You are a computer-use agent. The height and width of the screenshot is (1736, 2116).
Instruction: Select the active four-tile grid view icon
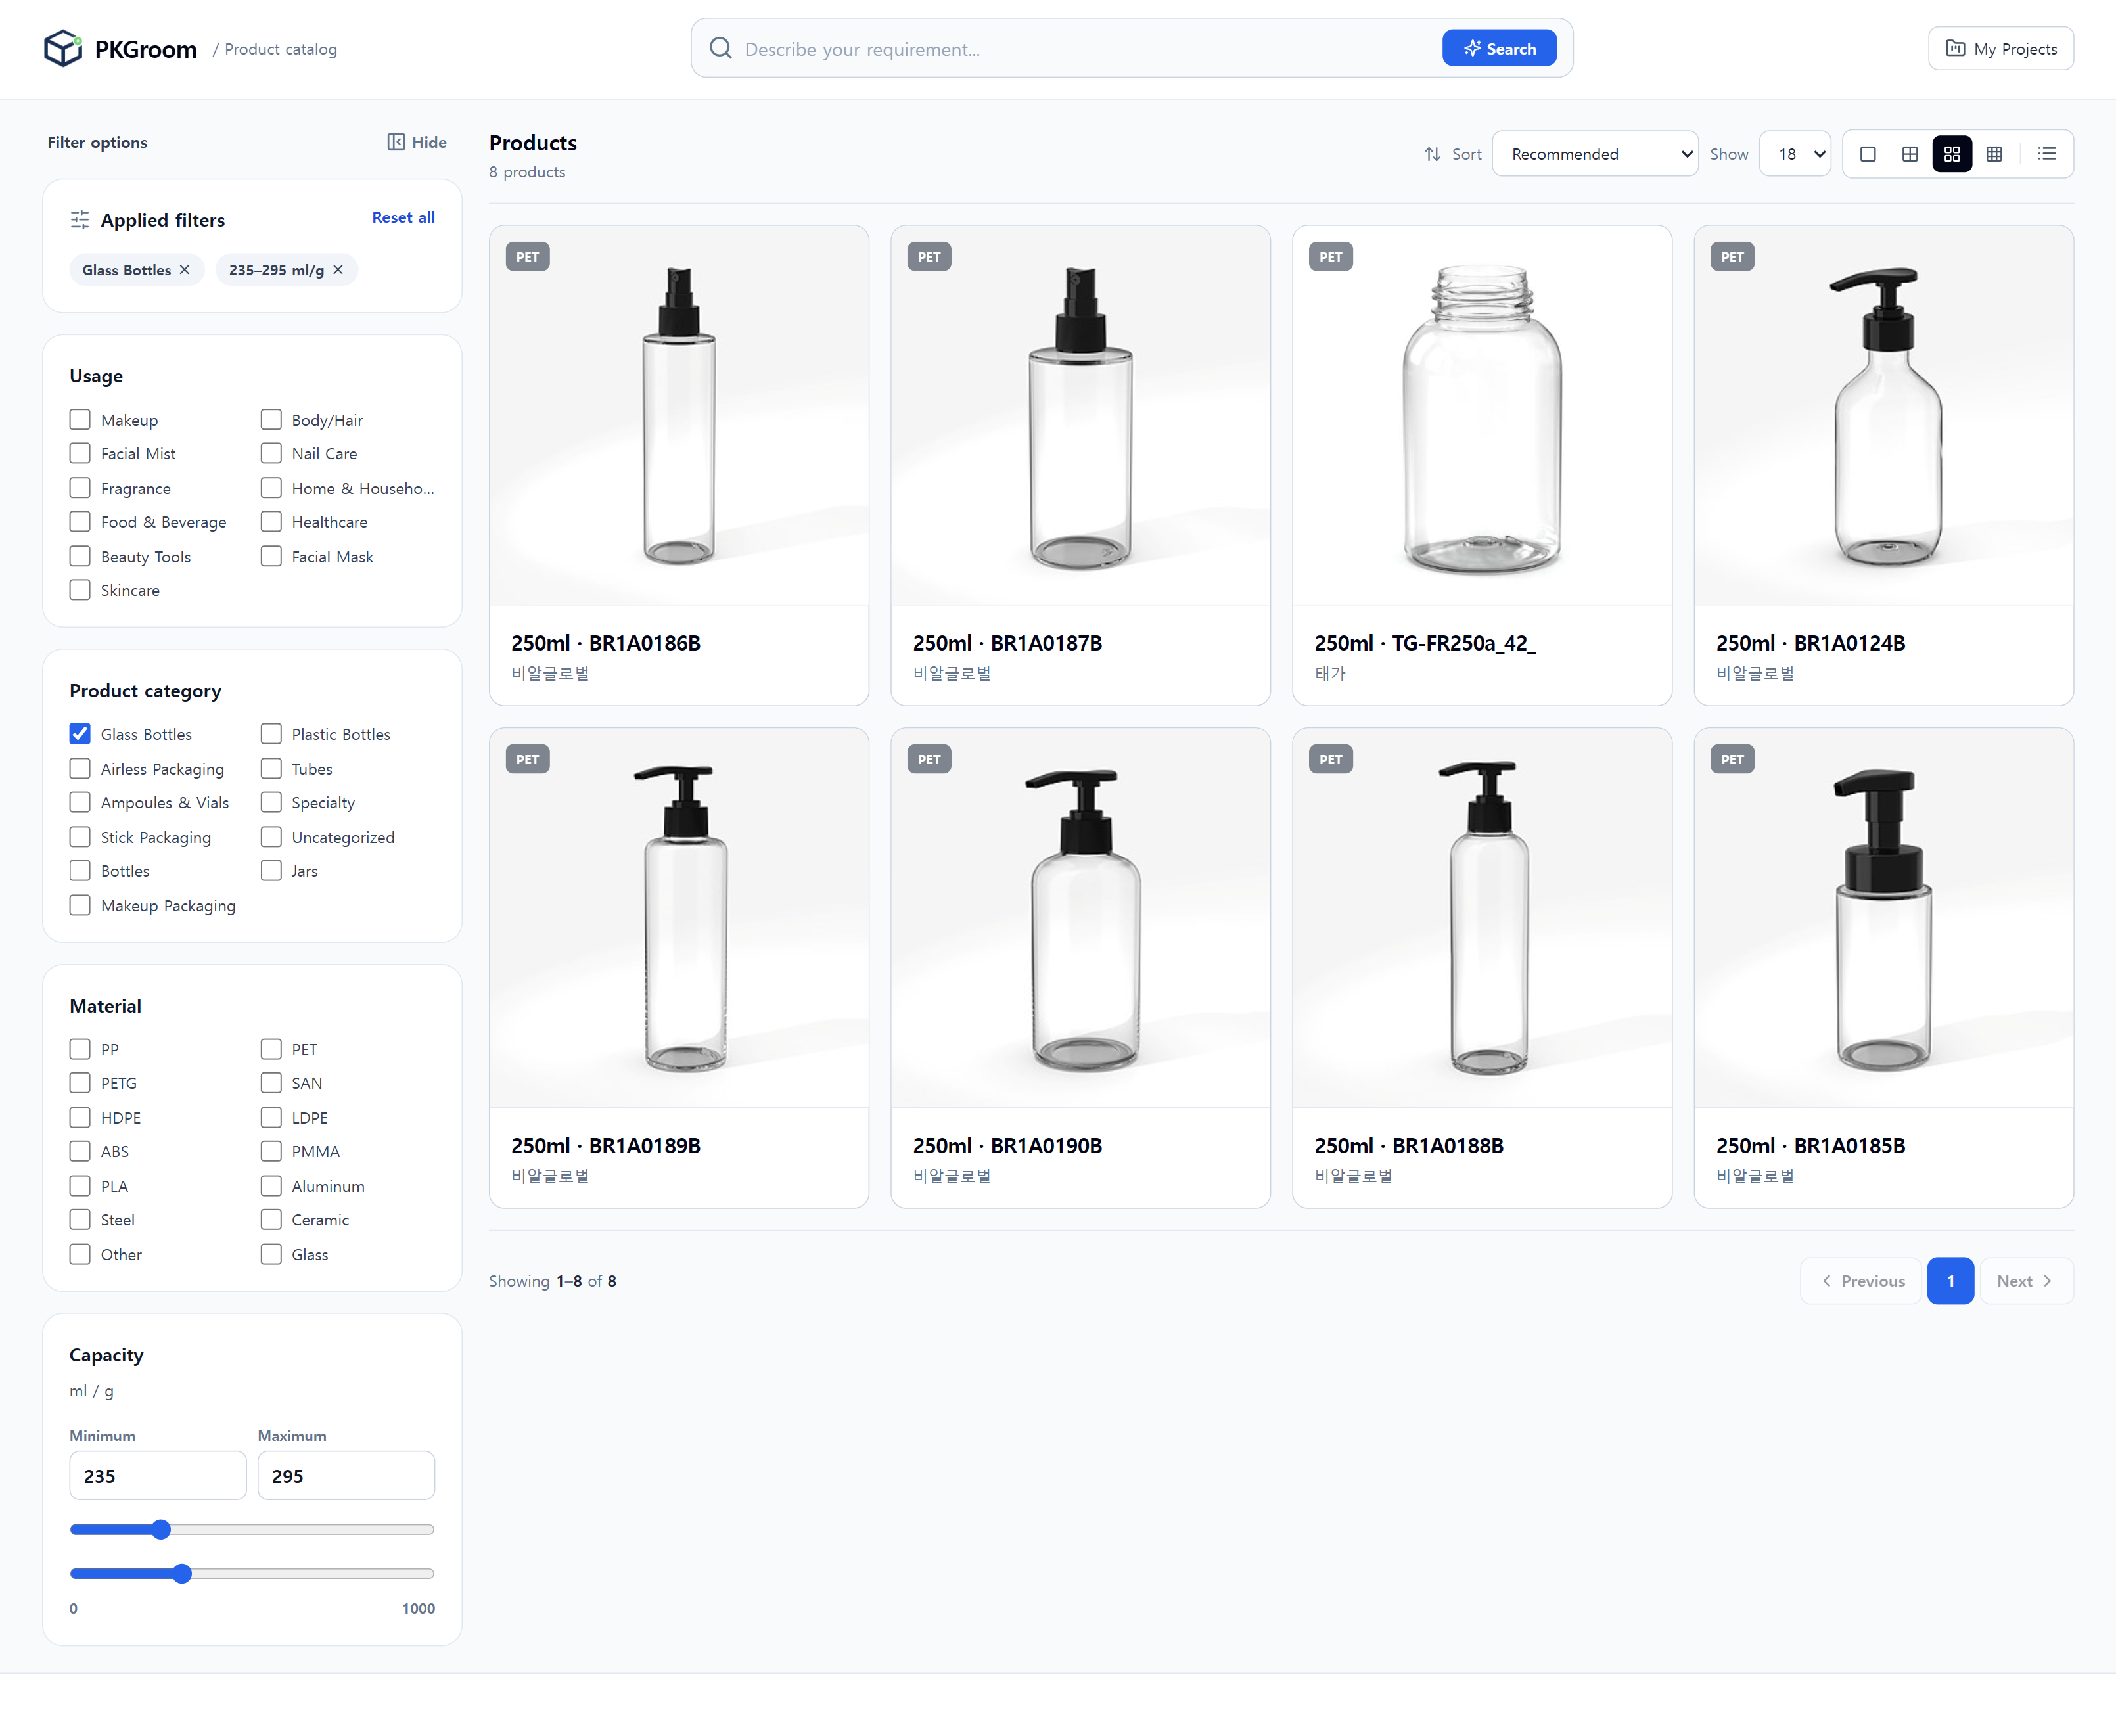[x=1951, y=154]
